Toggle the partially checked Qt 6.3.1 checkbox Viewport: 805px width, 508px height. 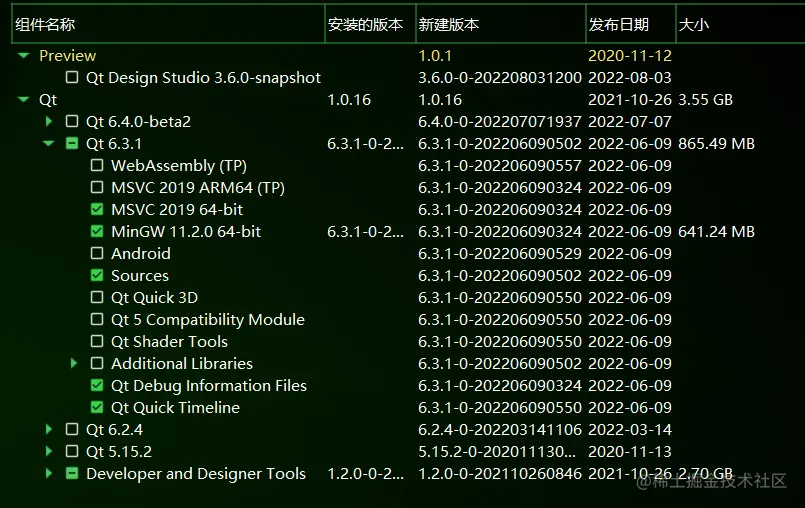tap(72, 143)
